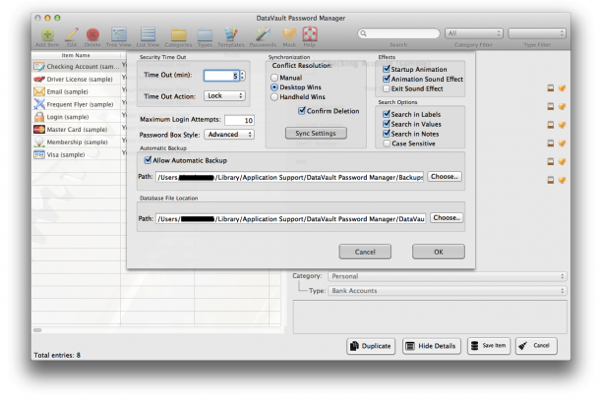The height and width of the screenshot is (400, 600).
Task: Select the Login sample item
Action: (x=76, y=117)
